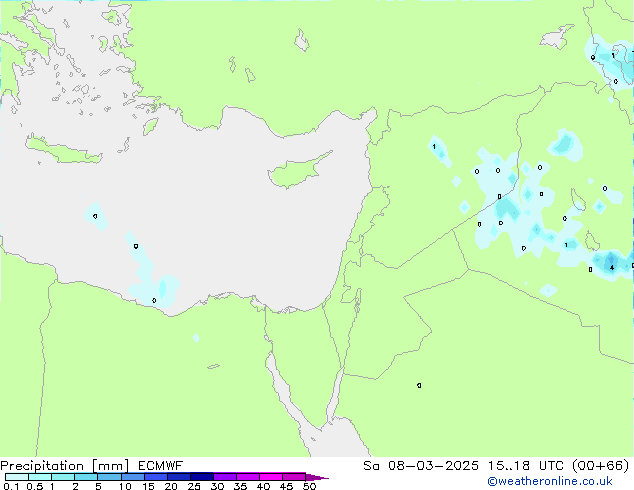
Task: Select the 30–35 mm purple legend box
Action: [225, 477]
